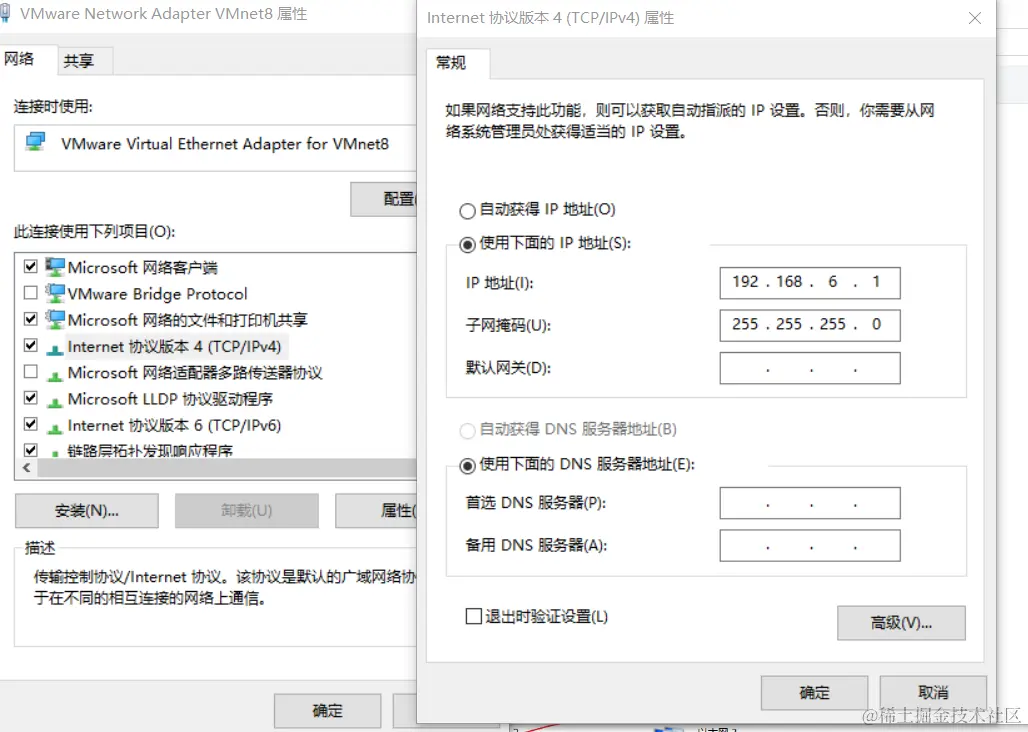The image size is (1028, 732).
Task: Select the Microsoft 网络适配器多路传送器协议 row text
Action: pos(195,373)
